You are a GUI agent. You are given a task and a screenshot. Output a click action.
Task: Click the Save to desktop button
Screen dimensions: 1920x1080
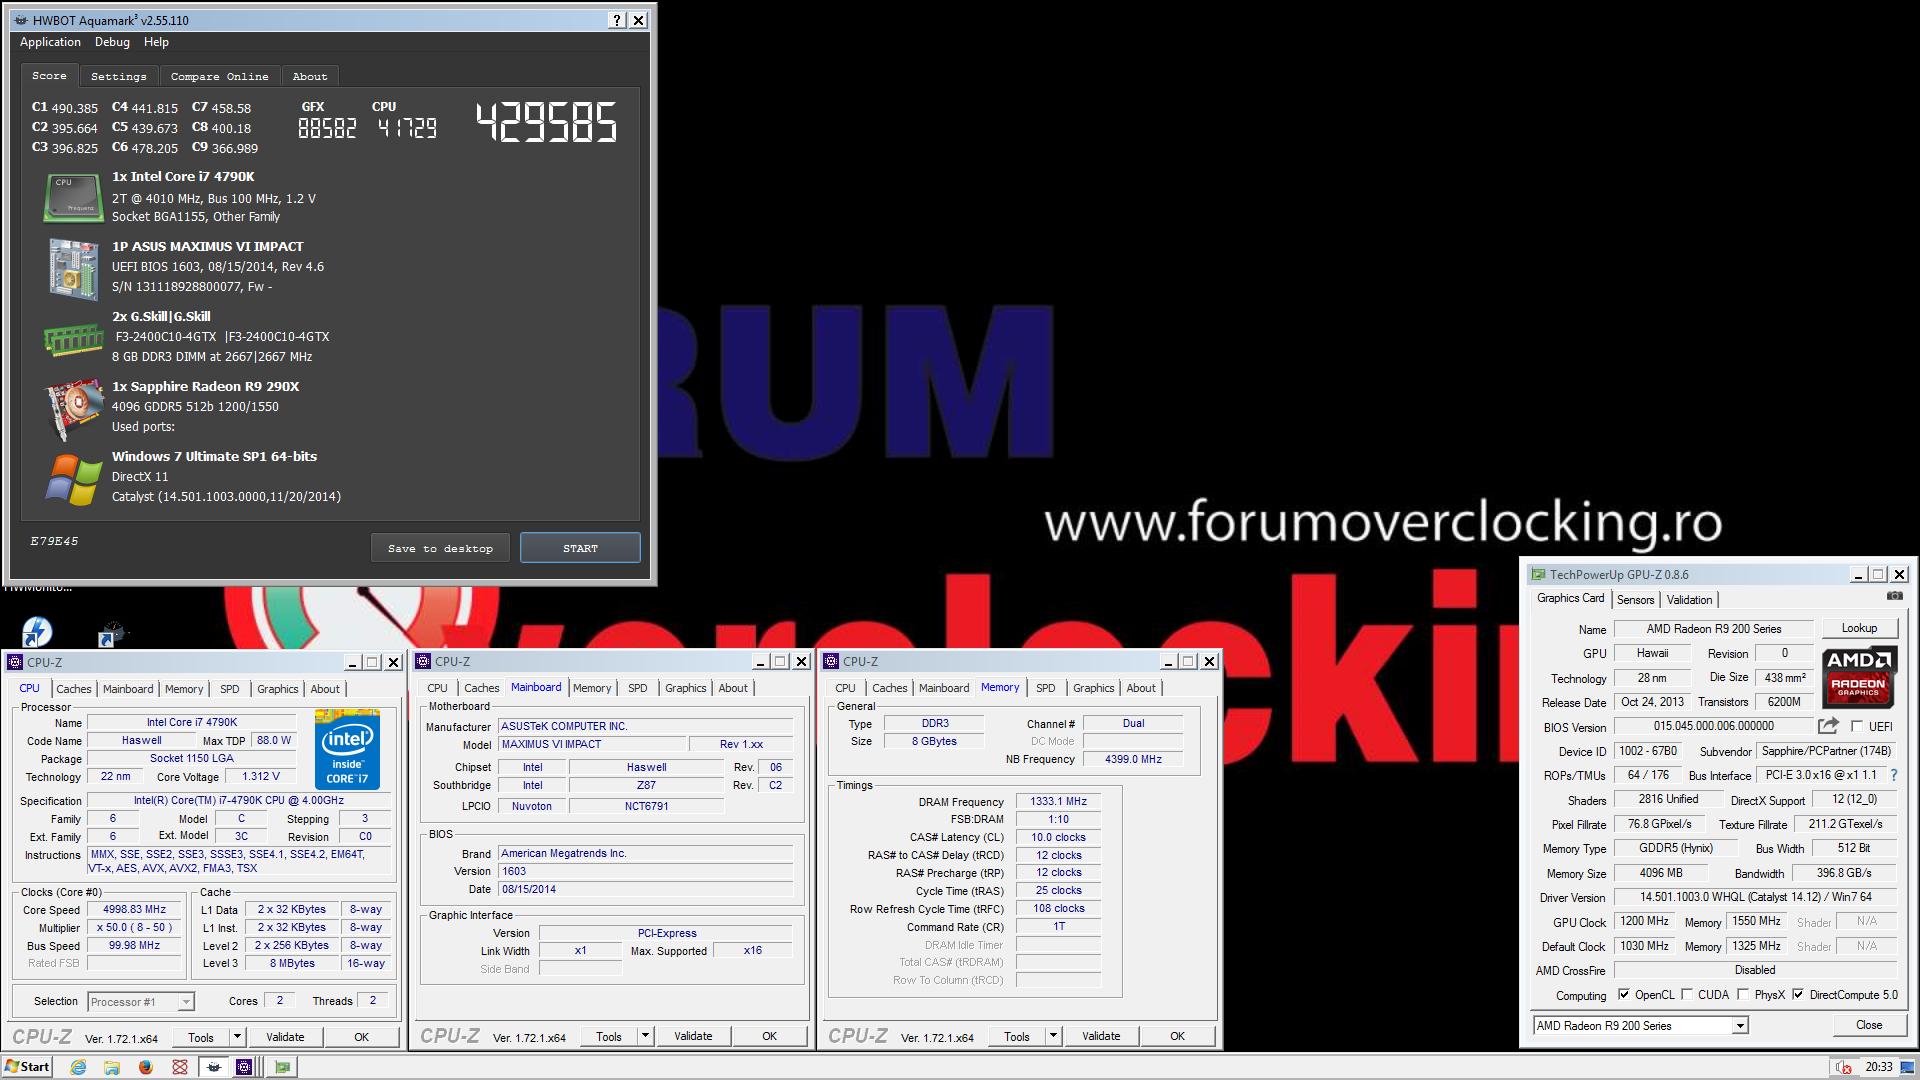[x=440, y=548]
